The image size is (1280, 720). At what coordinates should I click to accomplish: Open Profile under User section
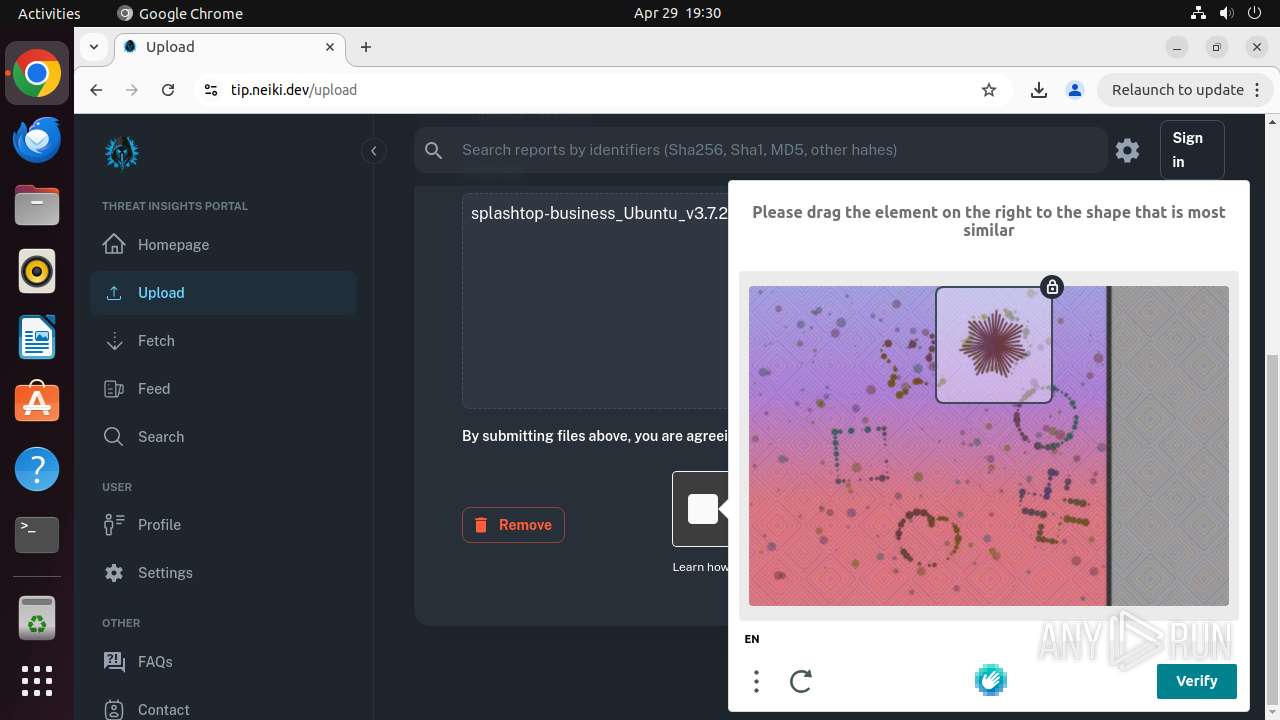(x=223, y=525)
